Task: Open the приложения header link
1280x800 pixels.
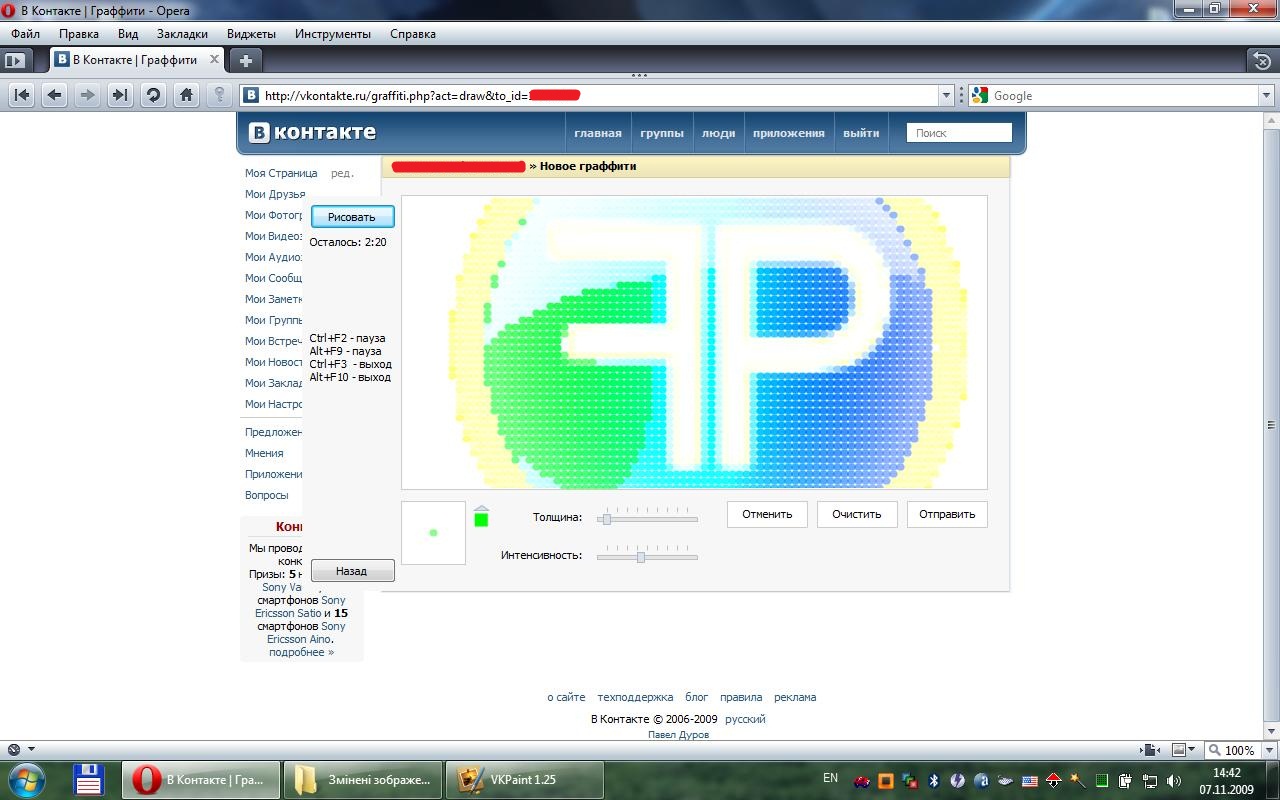Action: click(x=789, y=133)
